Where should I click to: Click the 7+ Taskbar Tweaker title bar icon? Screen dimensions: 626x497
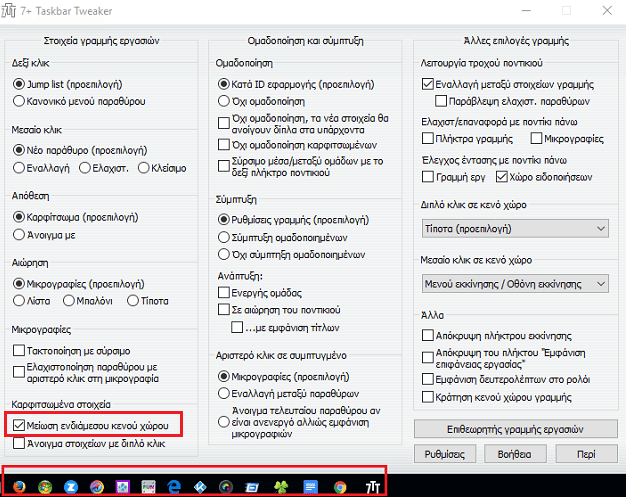(9, 11)
